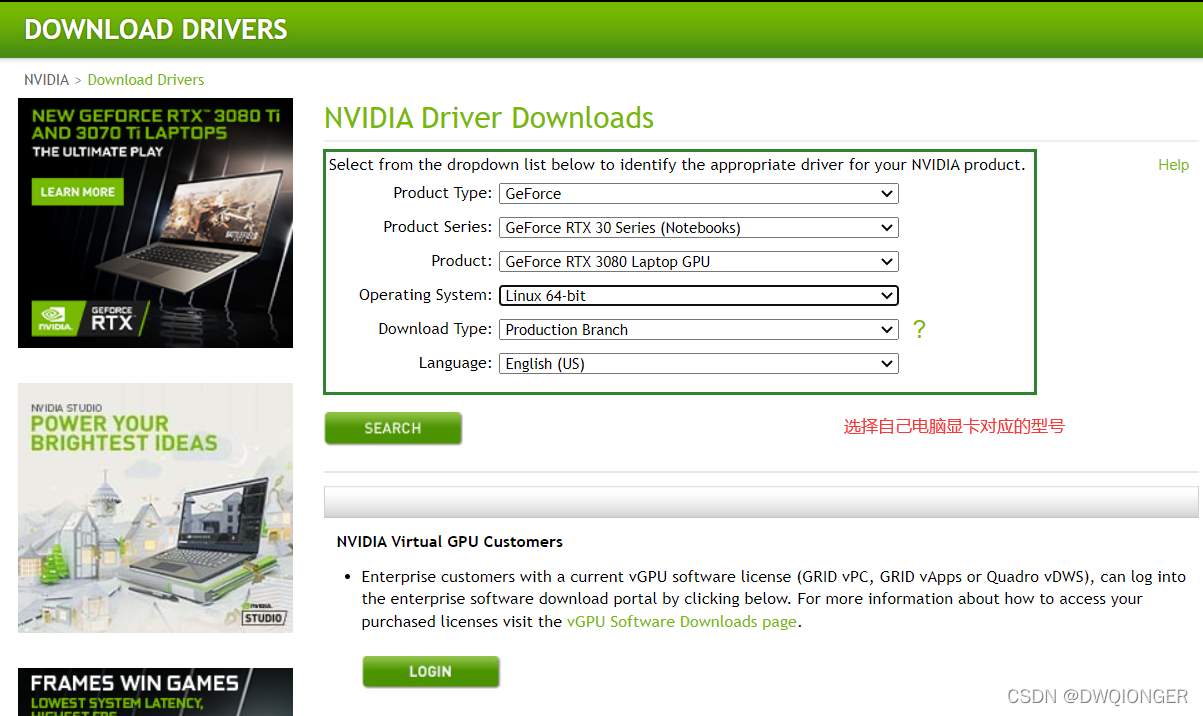Image resolution: width=1203 pixels, height=716 pixels.
Task: Click LEARN MORE on the RTX laptops ad
Action: tap(78, 192)
